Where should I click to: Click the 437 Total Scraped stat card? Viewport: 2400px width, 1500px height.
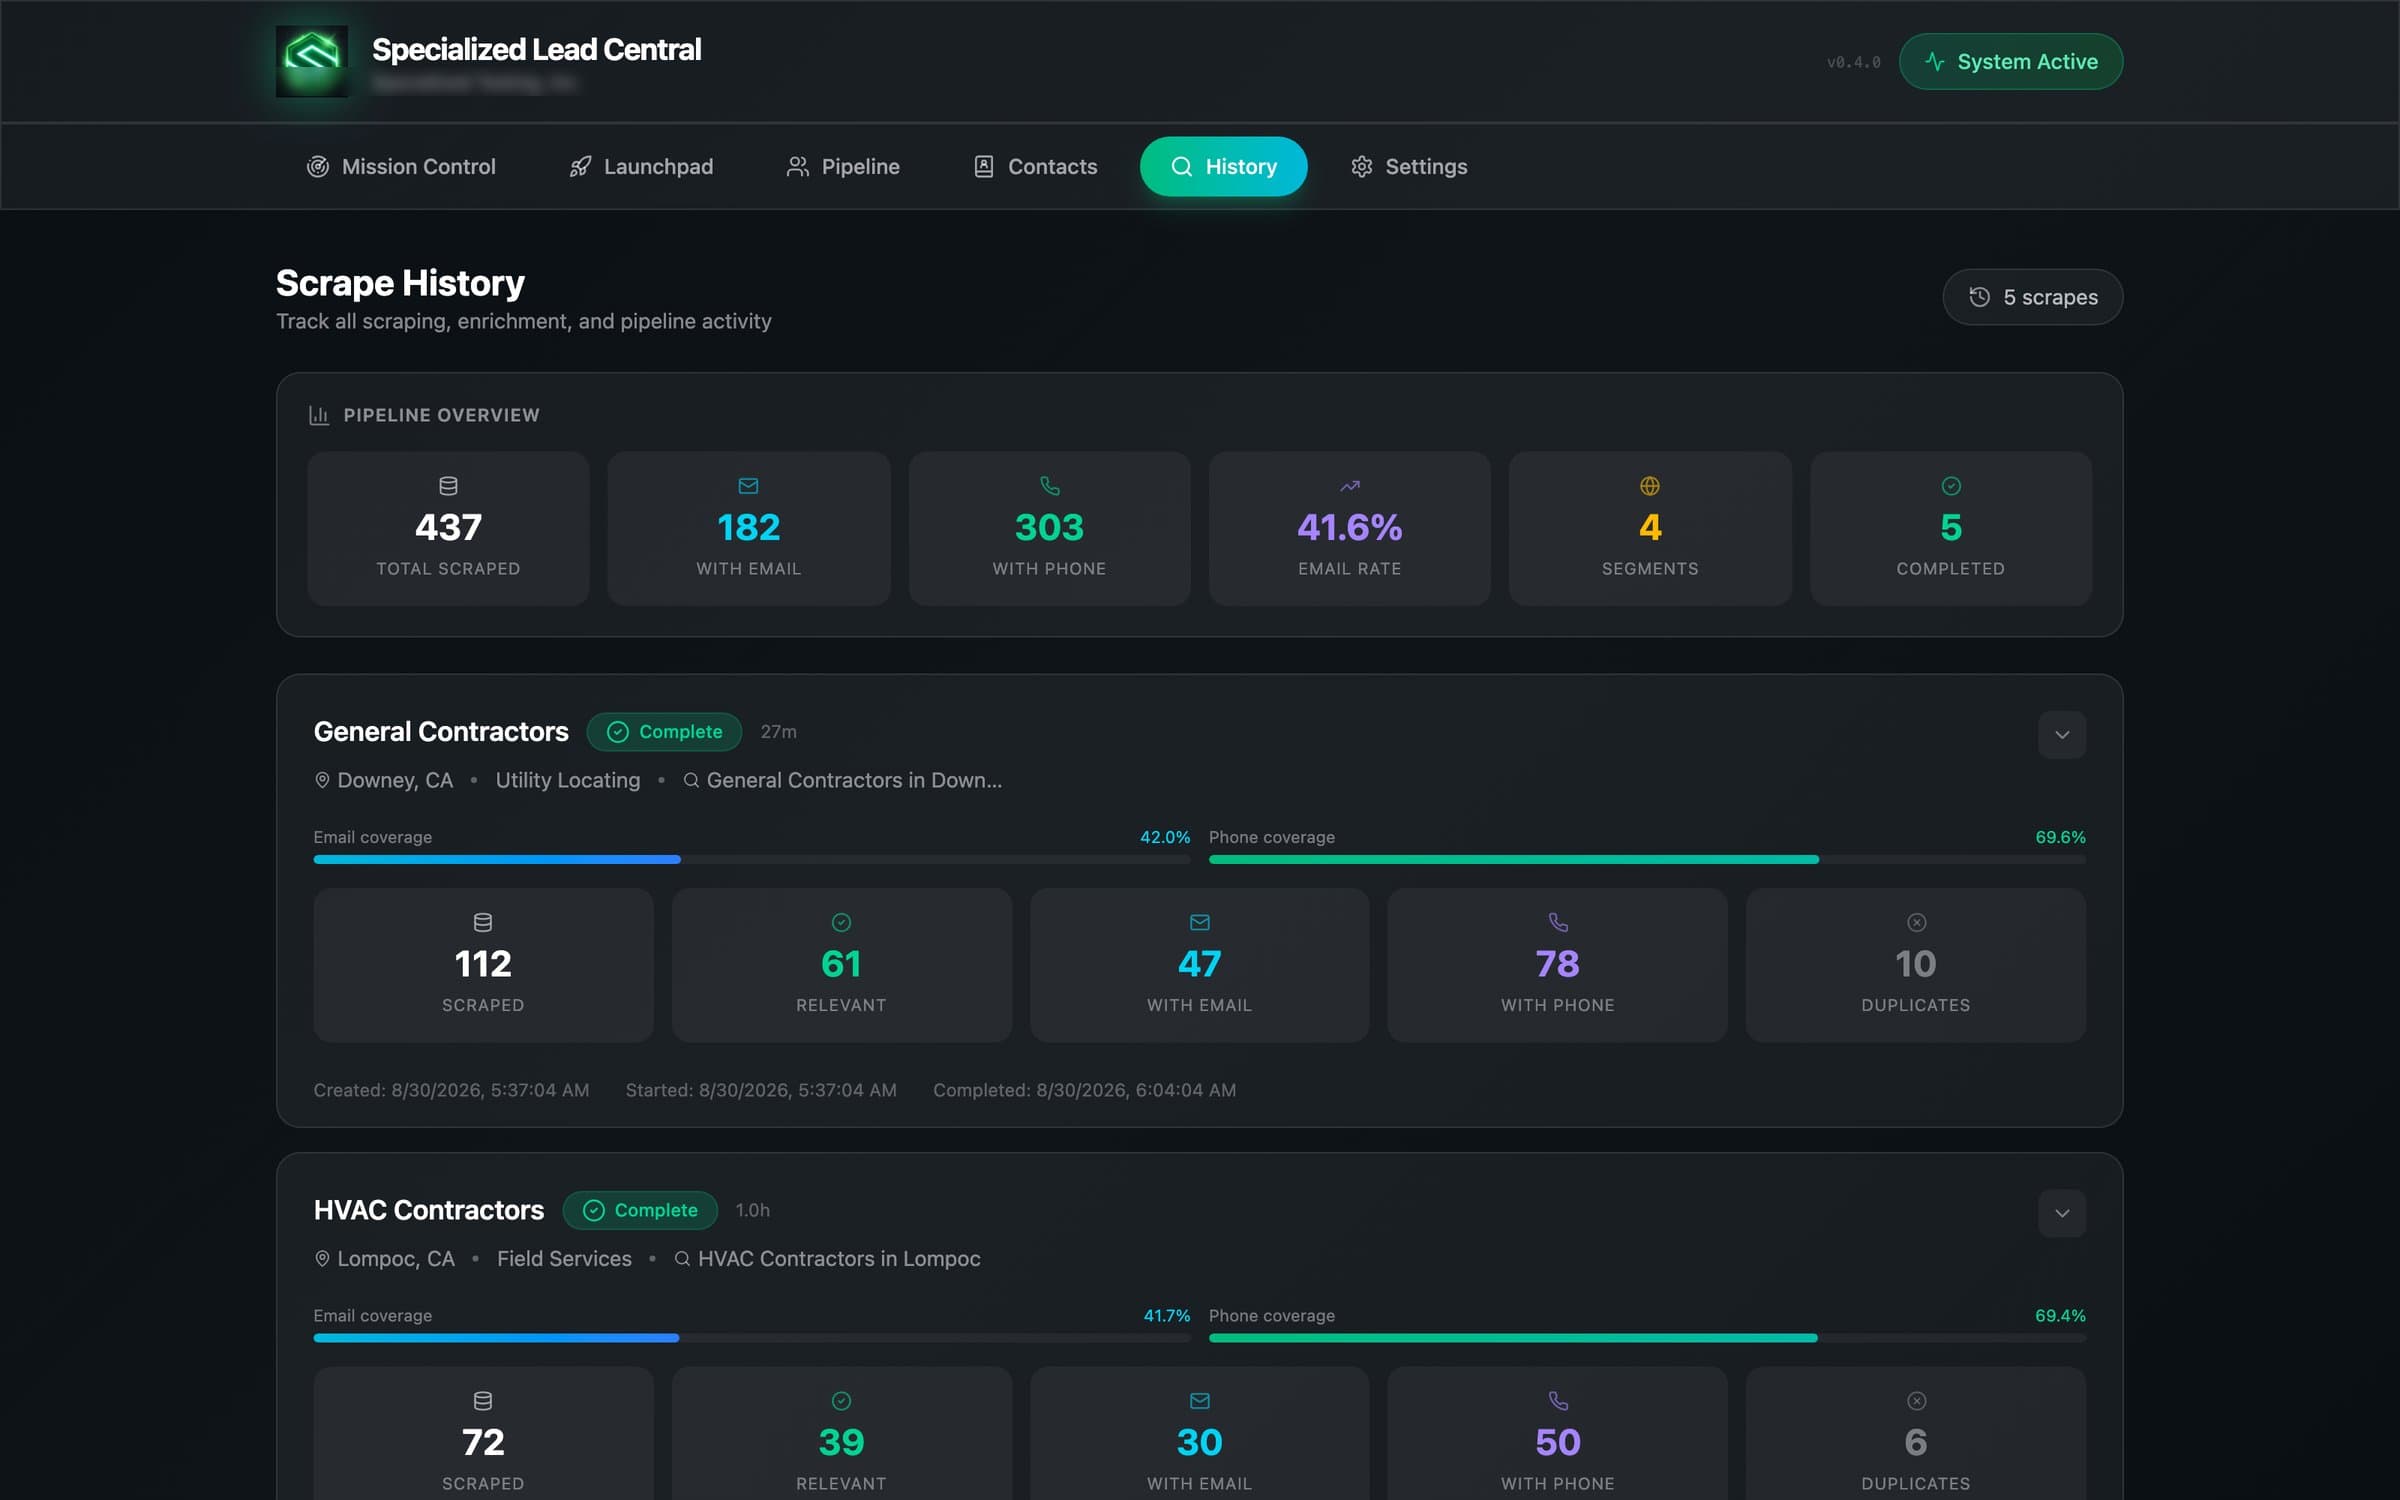pyautogui.click(x=448, y=528)
